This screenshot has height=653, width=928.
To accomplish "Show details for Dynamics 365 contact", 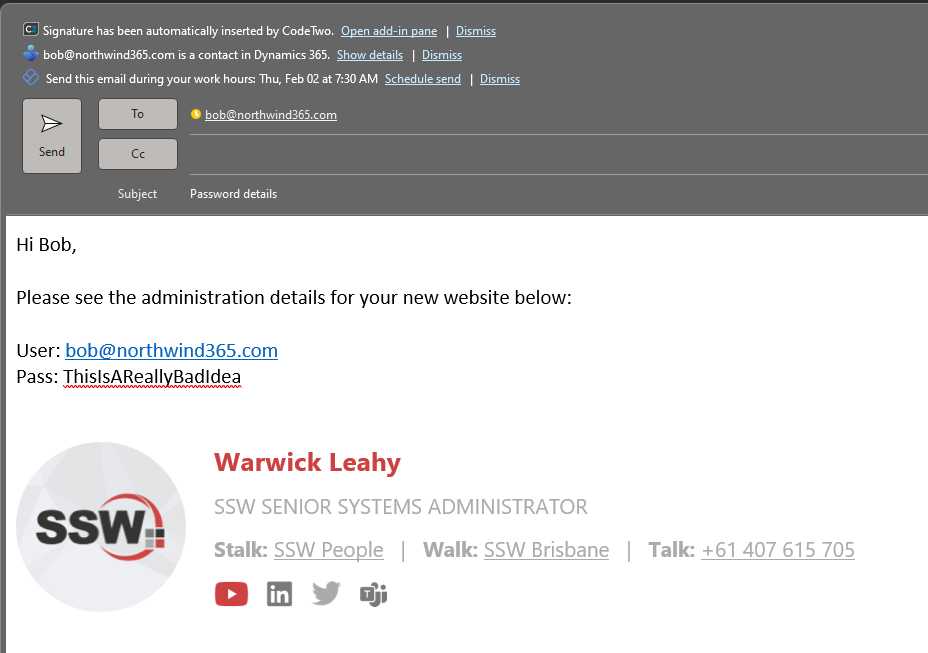I will coord(370,55).
